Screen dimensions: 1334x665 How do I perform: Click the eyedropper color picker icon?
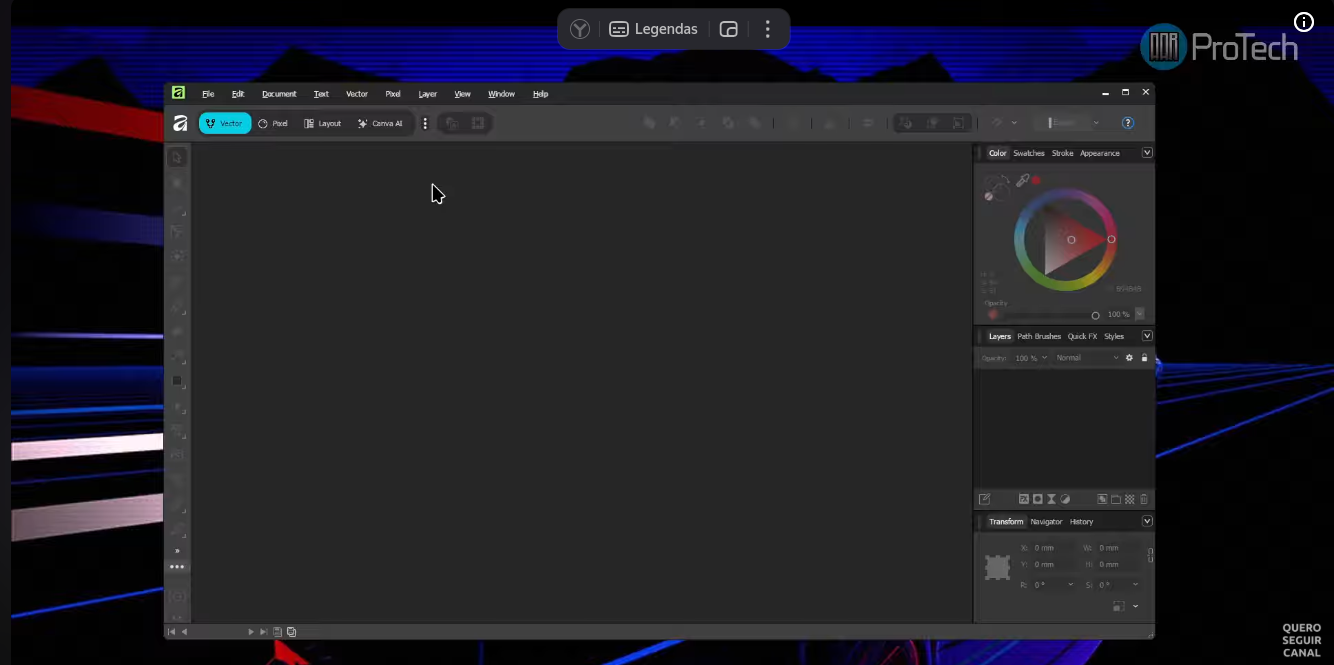coord(1022,181)
